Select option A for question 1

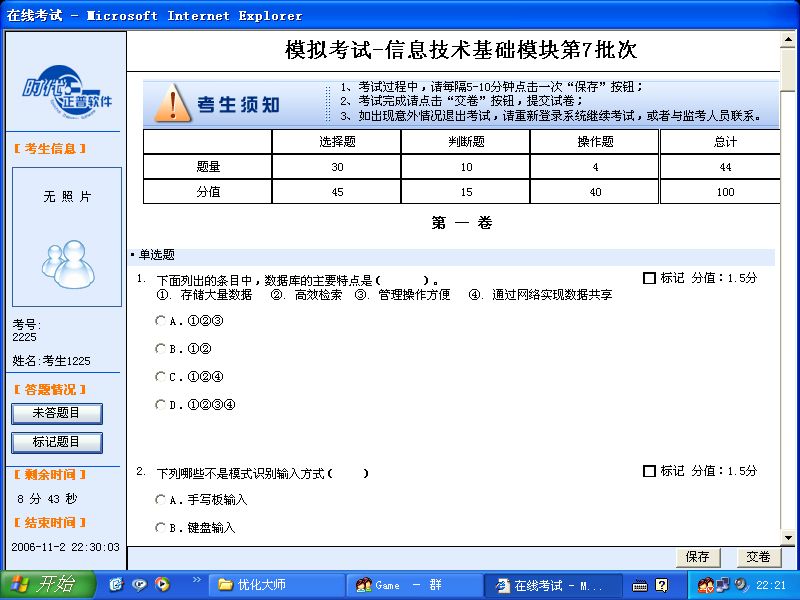click(160, 321)
